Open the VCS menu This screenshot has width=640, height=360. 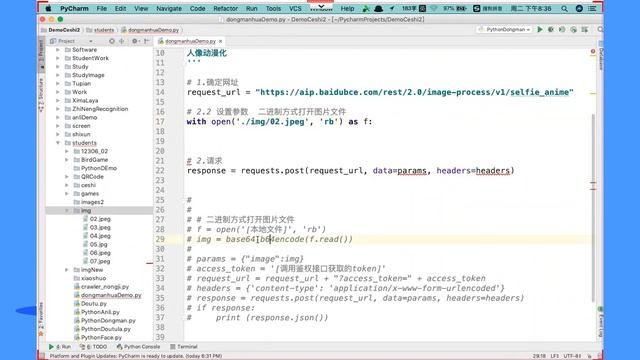click(295, 8)
